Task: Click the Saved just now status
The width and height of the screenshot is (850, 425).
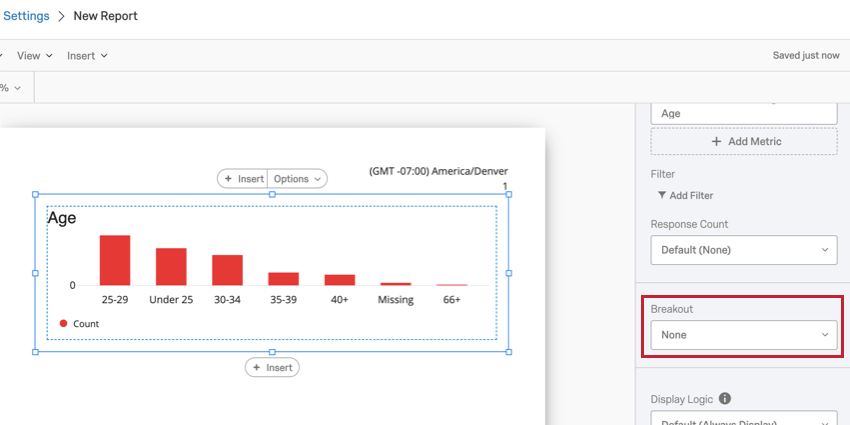Action: point(806,55)
